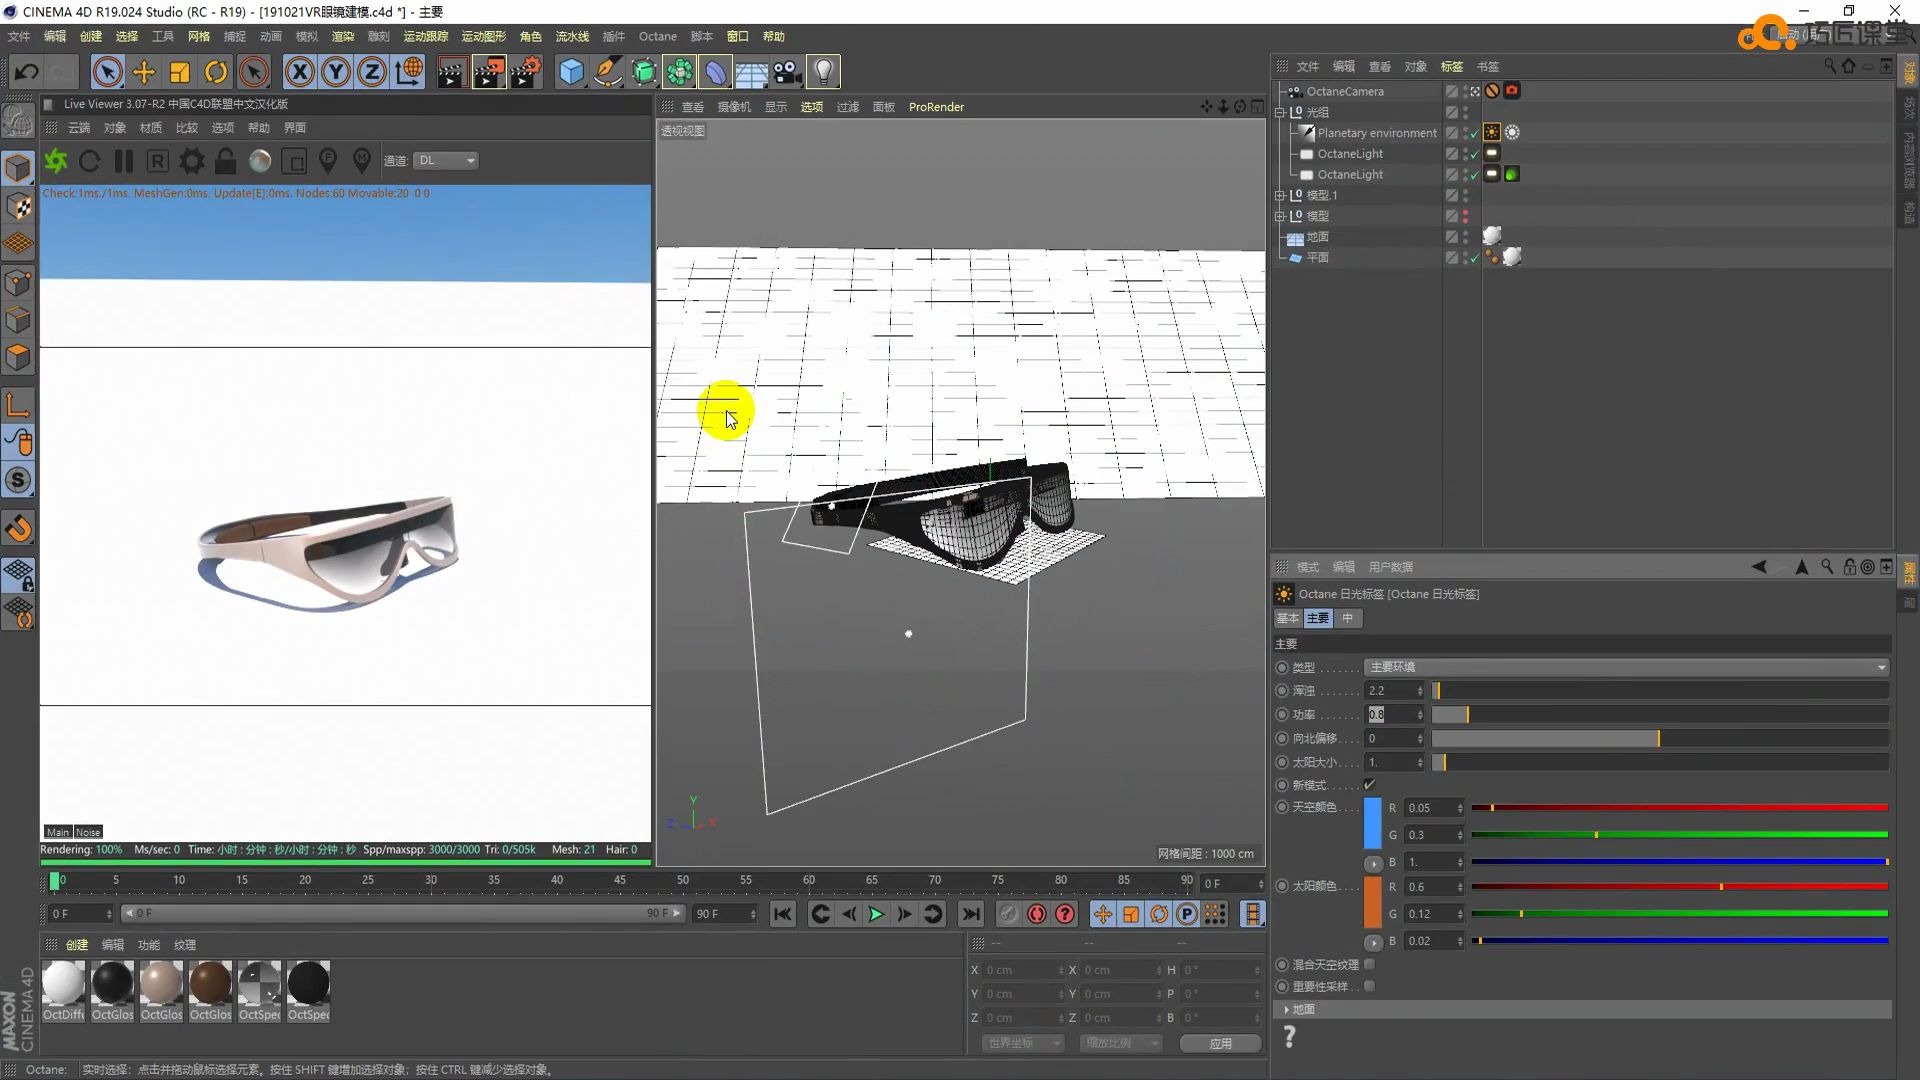The image size is (1920, 1080).
Task: Disable the Planetary environment green checkmark
Action: pos(1473,132)
